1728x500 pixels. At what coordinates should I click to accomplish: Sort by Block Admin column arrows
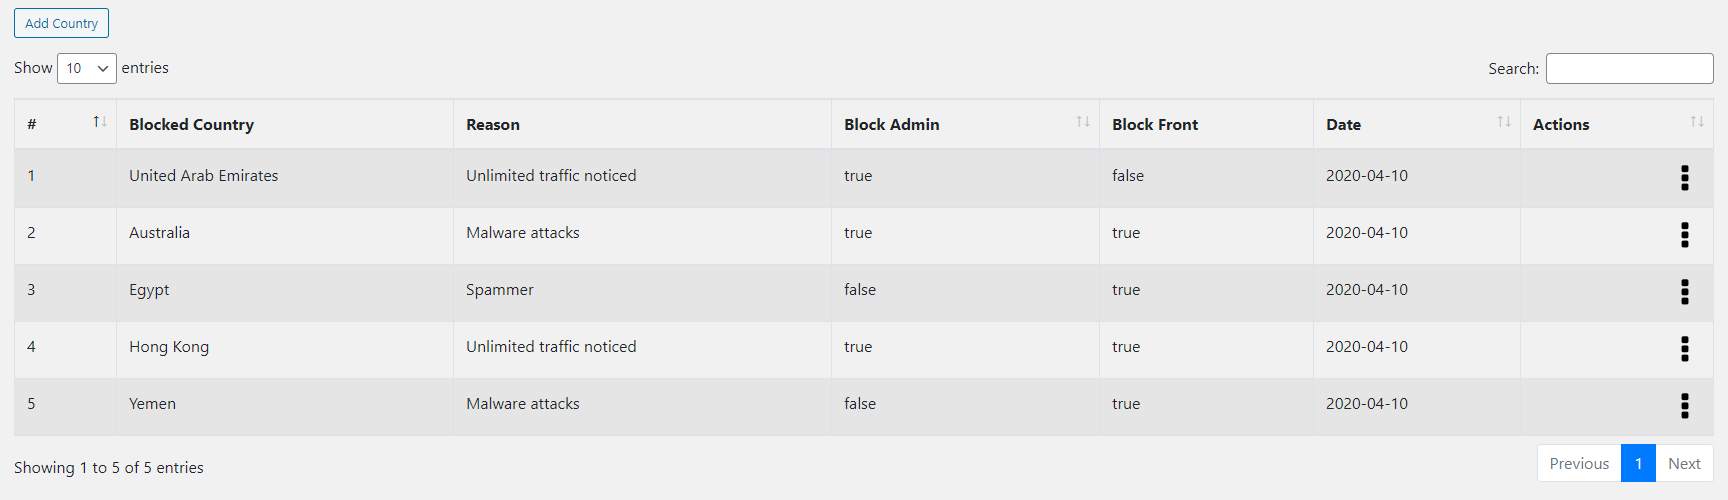[x=1083, y=122]
